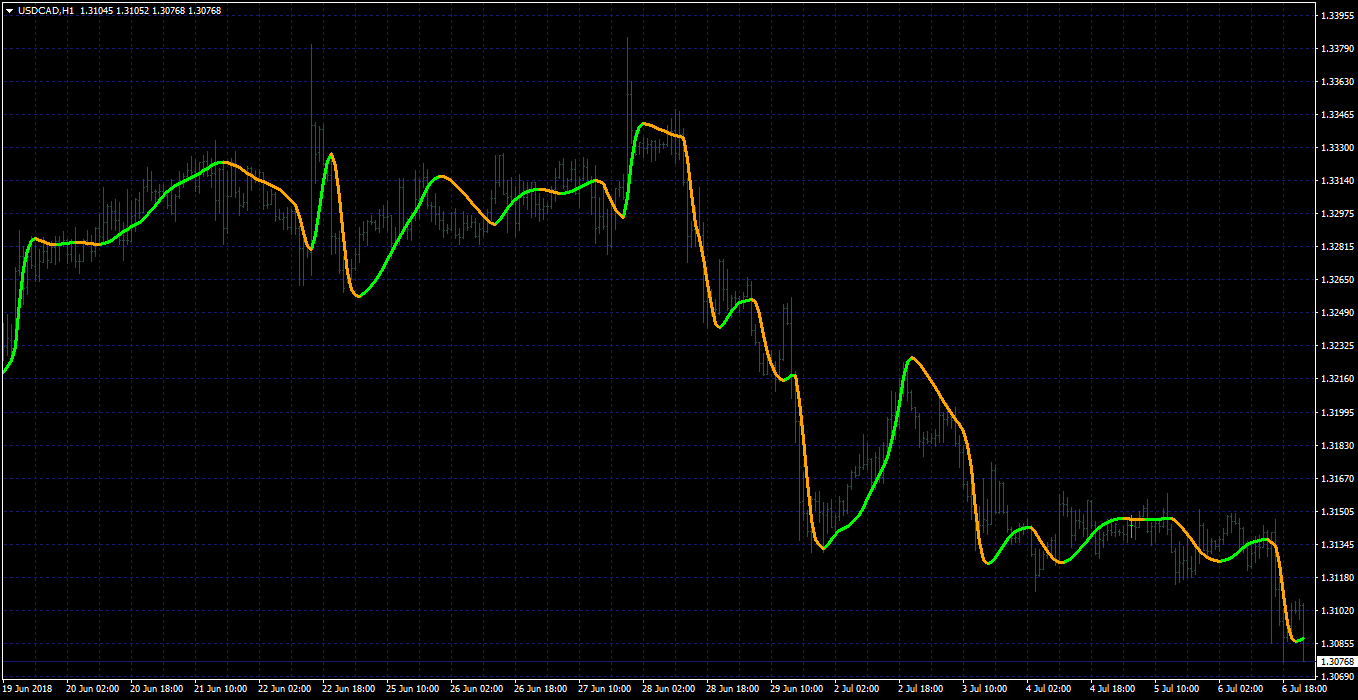
Task: Click the 19 Jun 2018 time label
Action: 27,689
